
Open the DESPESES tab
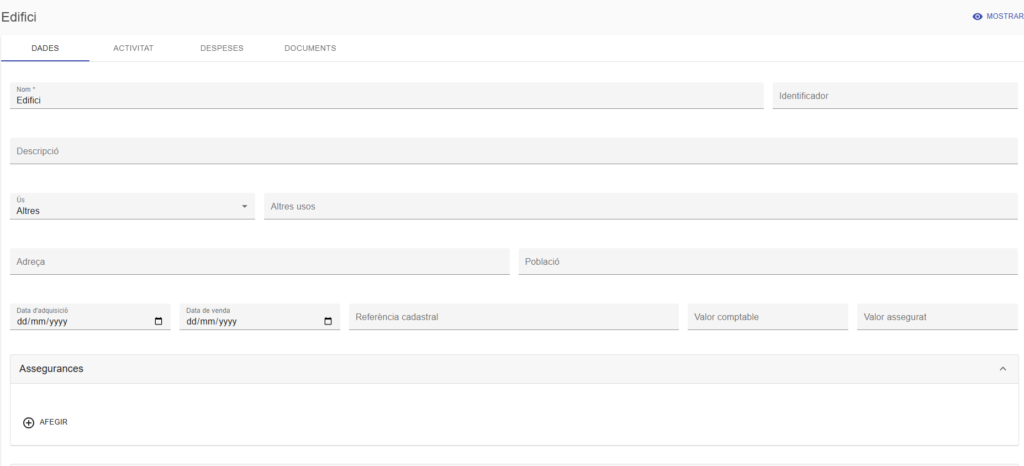(x=221, y=48)
